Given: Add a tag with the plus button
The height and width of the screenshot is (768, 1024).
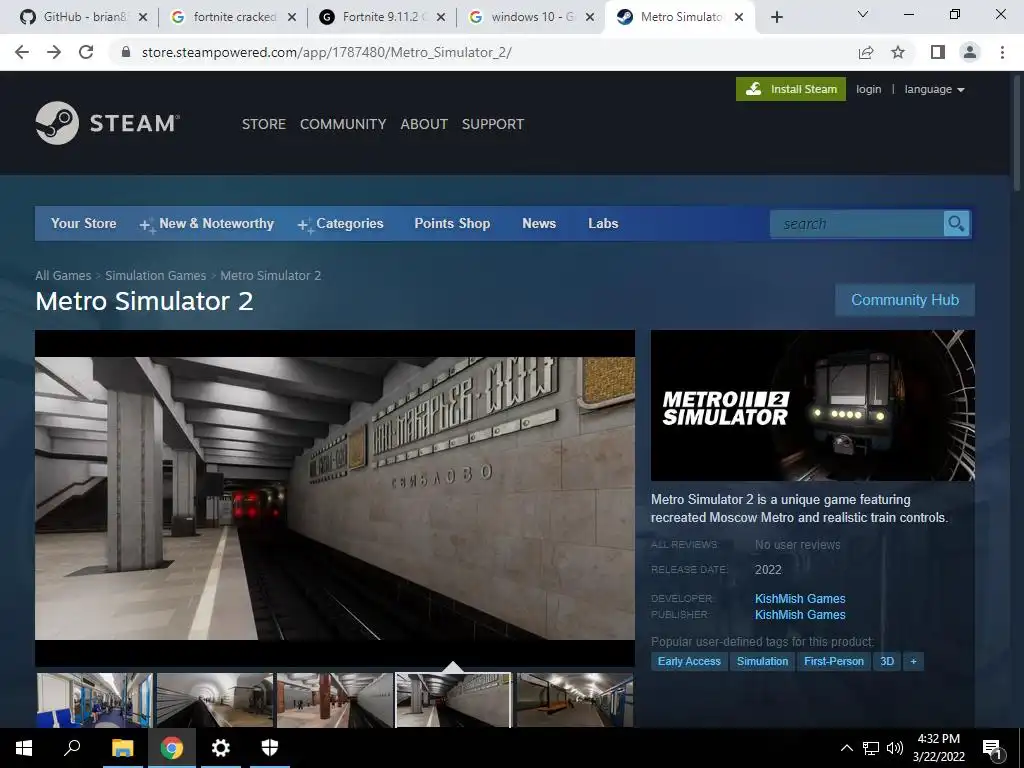Looking at the screenshot, I should click(913, 662).
